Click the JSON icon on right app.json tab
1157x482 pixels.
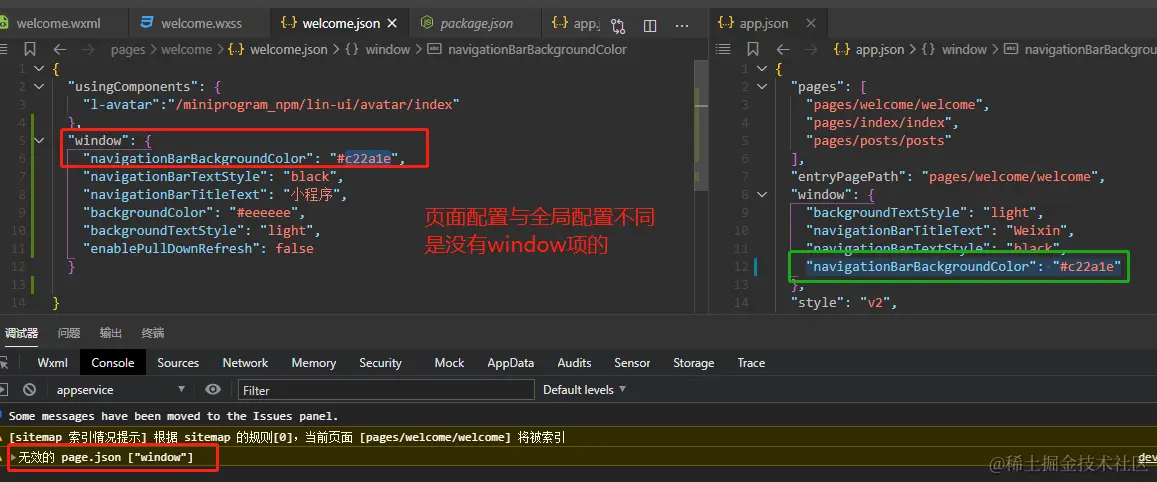[725, 24]
